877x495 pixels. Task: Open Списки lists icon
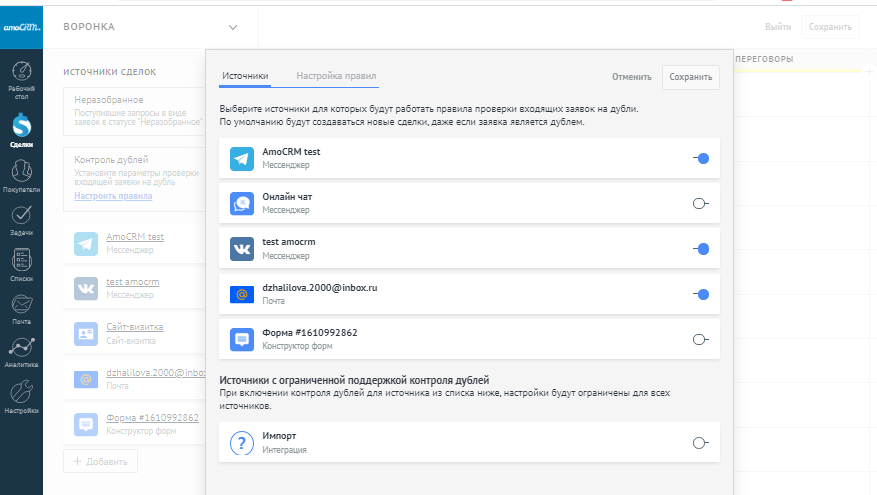coord(21,263)
